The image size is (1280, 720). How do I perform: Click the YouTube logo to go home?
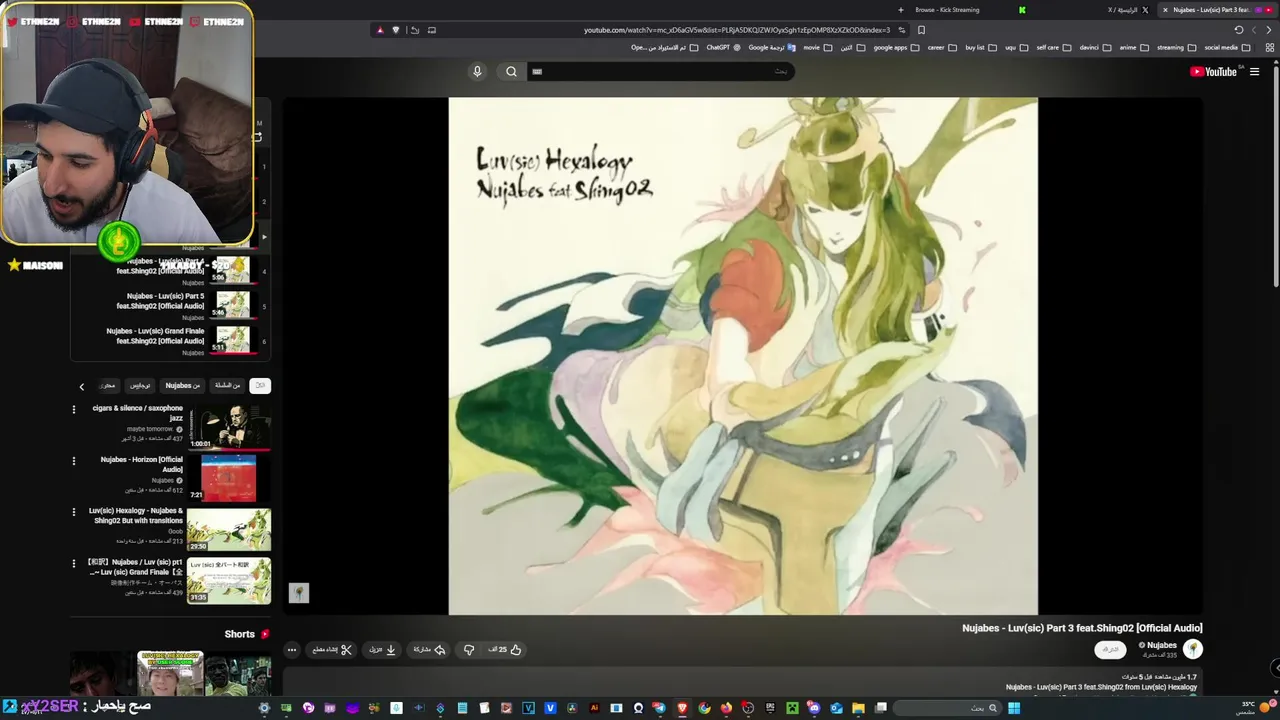point(1214,71)
